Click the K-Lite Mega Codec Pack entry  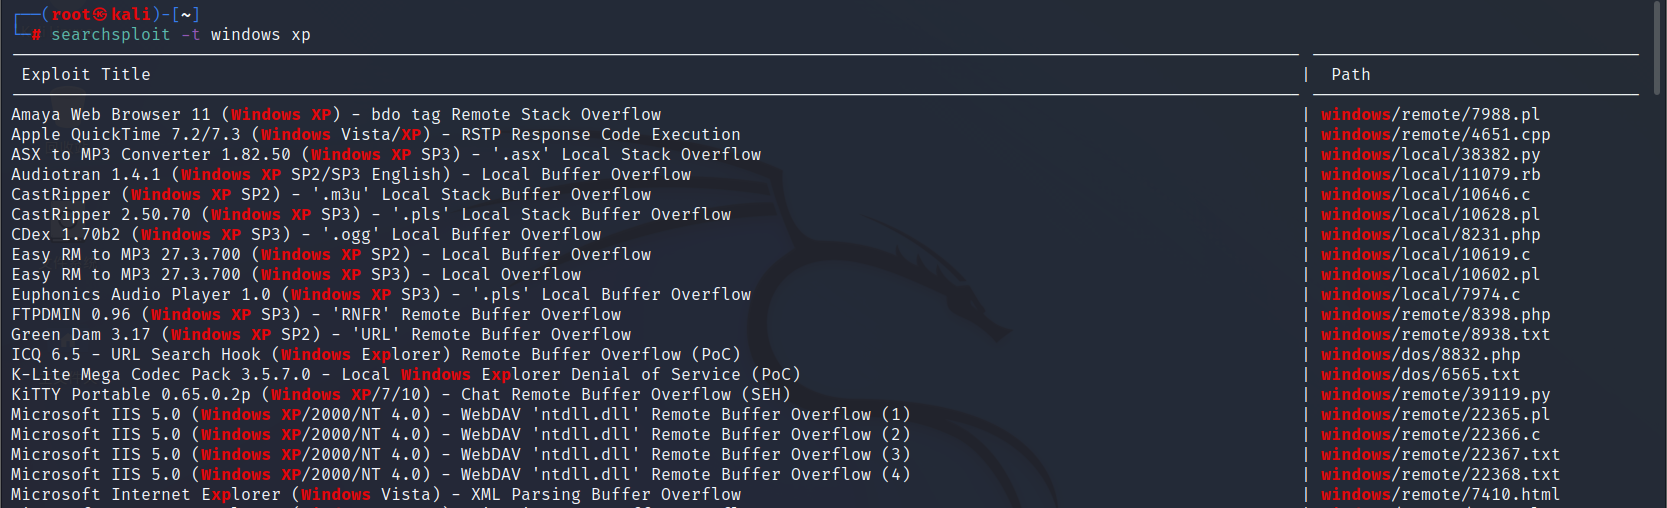(406, 375)
